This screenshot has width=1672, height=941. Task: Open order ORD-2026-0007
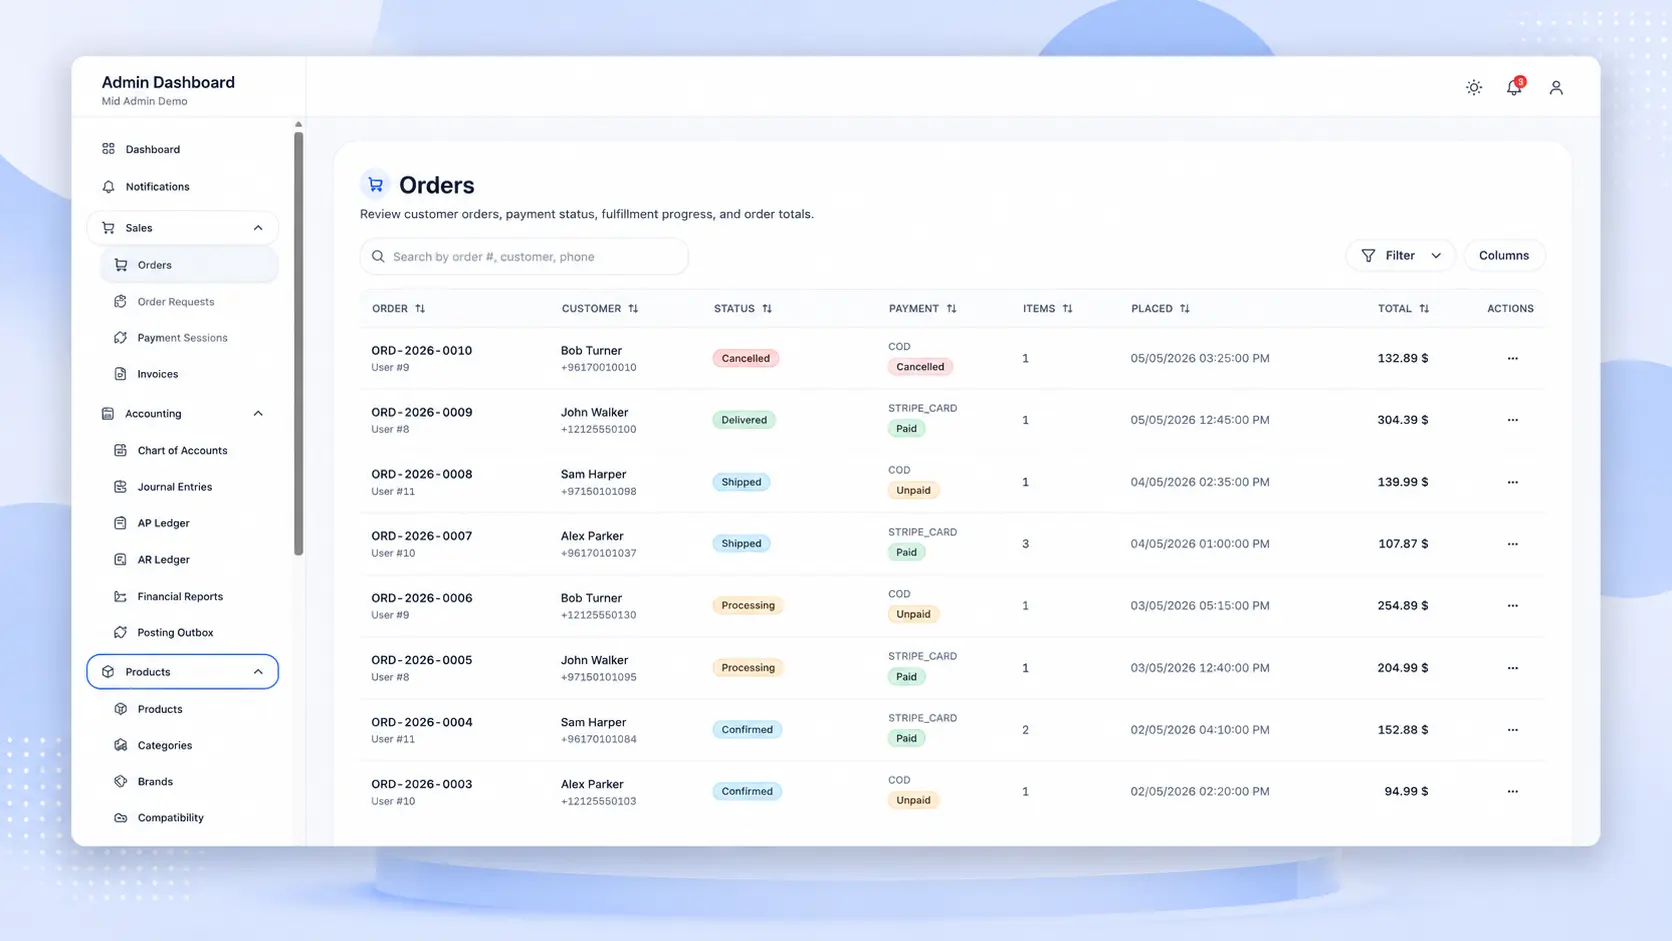click(421, 536)
